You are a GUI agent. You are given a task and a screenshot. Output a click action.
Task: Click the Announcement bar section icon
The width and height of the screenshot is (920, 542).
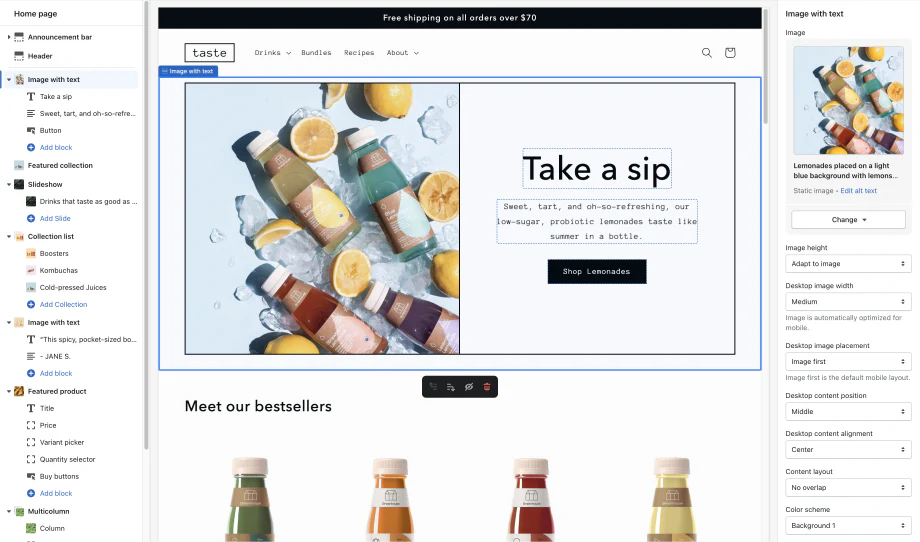coord(19,37)
